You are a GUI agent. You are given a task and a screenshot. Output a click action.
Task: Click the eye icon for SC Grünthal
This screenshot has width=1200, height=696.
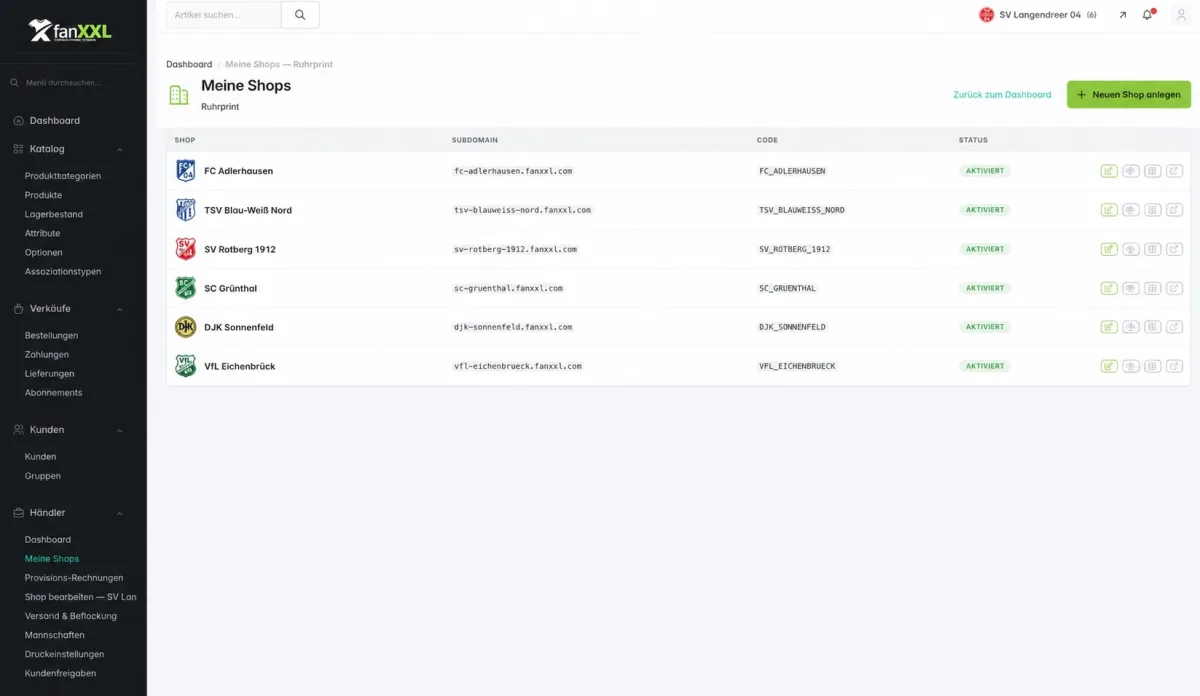[x=1131, y=288]
